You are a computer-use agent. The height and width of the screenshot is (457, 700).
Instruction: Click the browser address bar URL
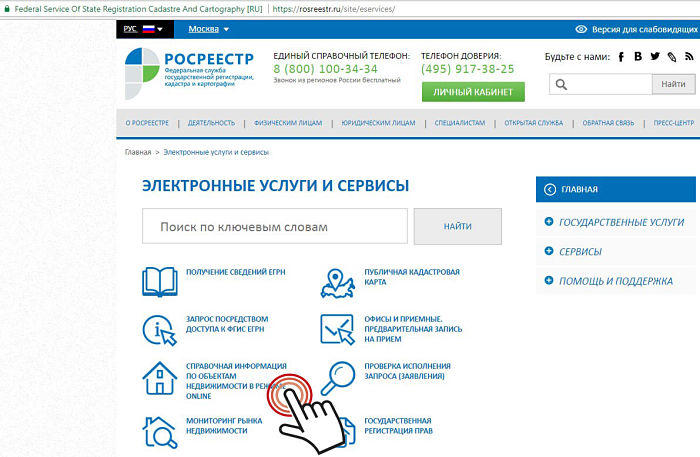click(333, 9)
